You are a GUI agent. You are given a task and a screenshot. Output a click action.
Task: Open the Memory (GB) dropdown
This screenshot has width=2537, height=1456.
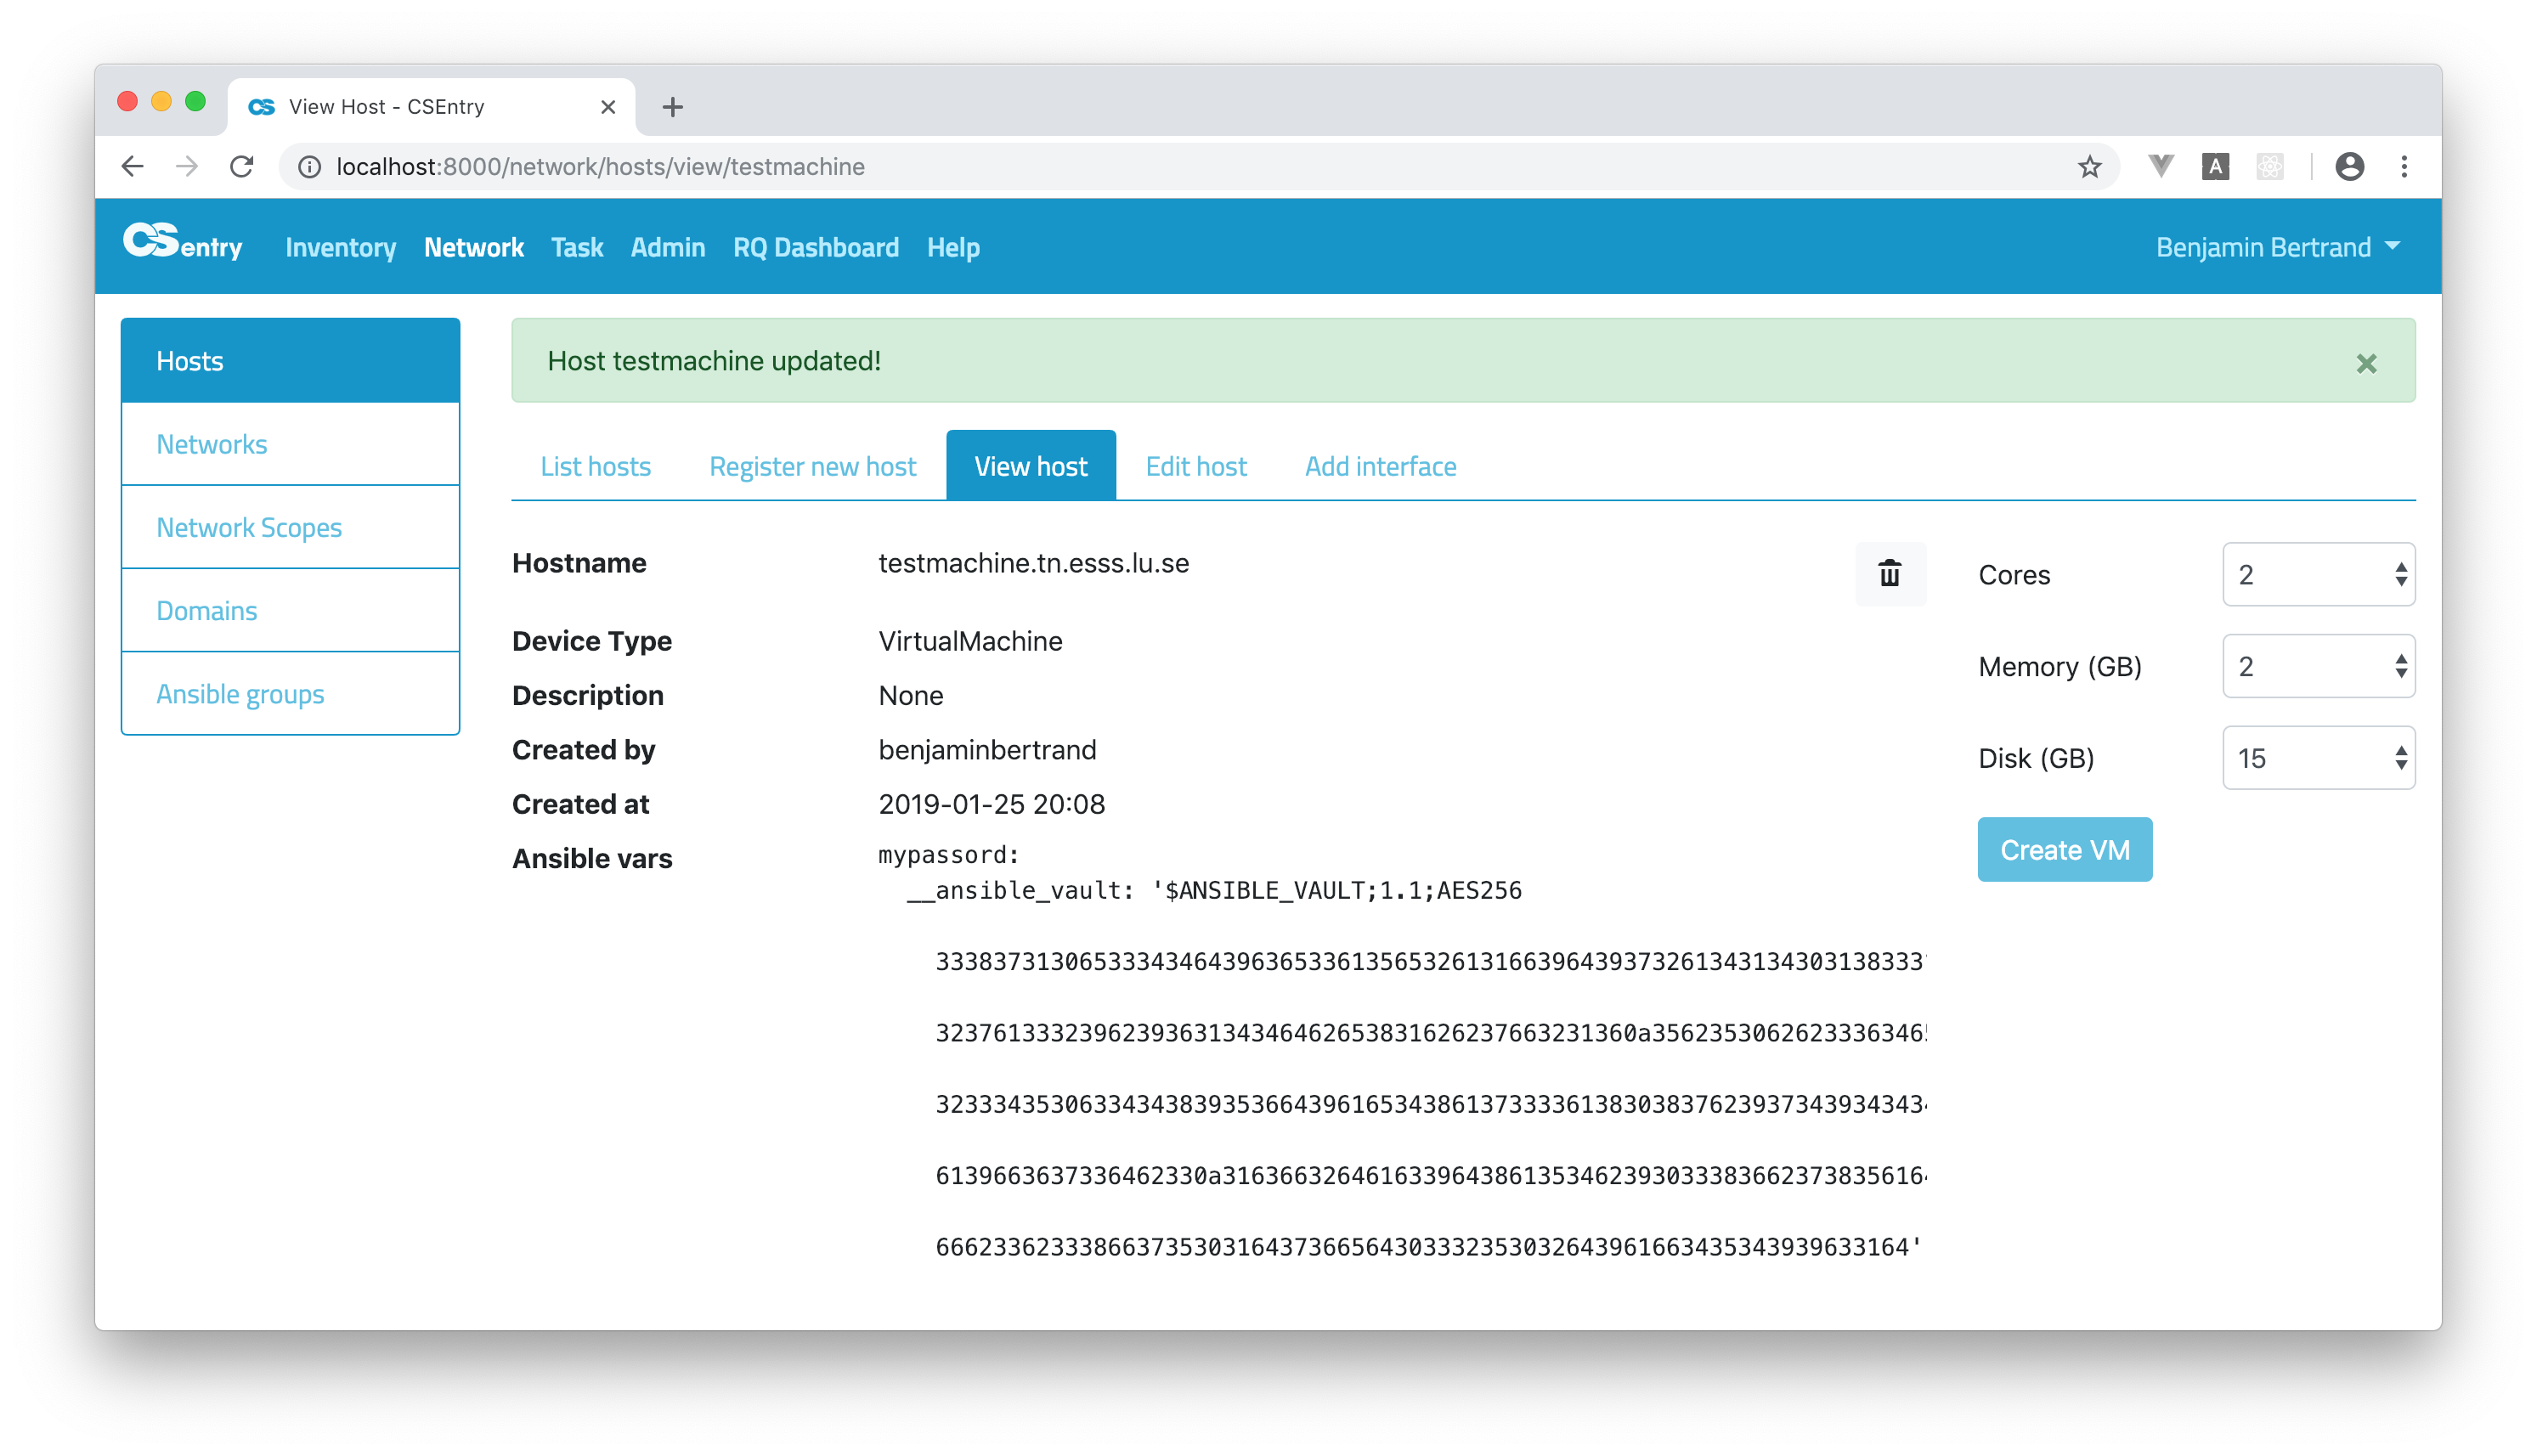coord(2317,666)
